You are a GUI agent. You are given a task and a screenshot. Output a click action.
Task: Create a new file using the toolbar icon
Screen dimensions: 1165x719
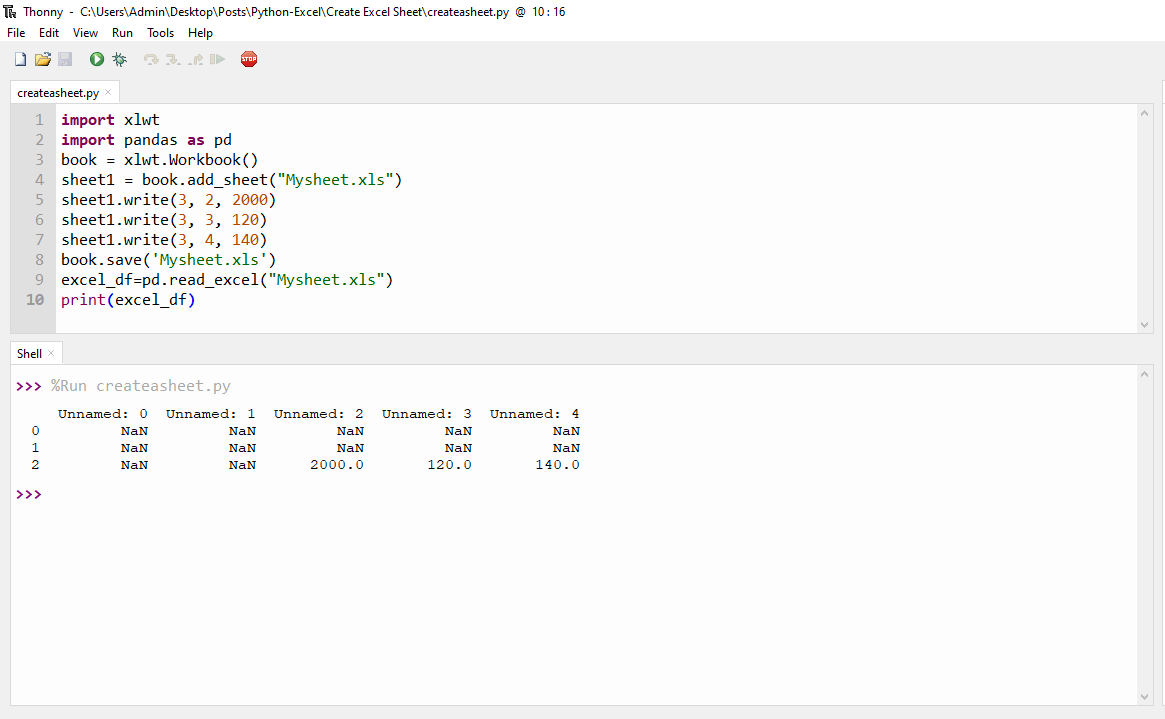tap(20, 59)
